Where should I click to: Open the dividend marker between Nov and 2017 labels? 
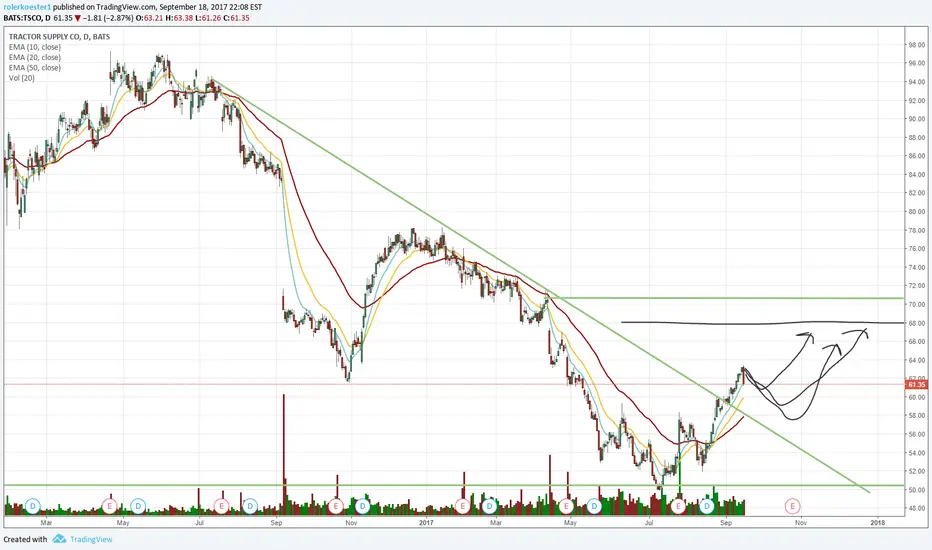pyautogui.click(x=362, y=507)
